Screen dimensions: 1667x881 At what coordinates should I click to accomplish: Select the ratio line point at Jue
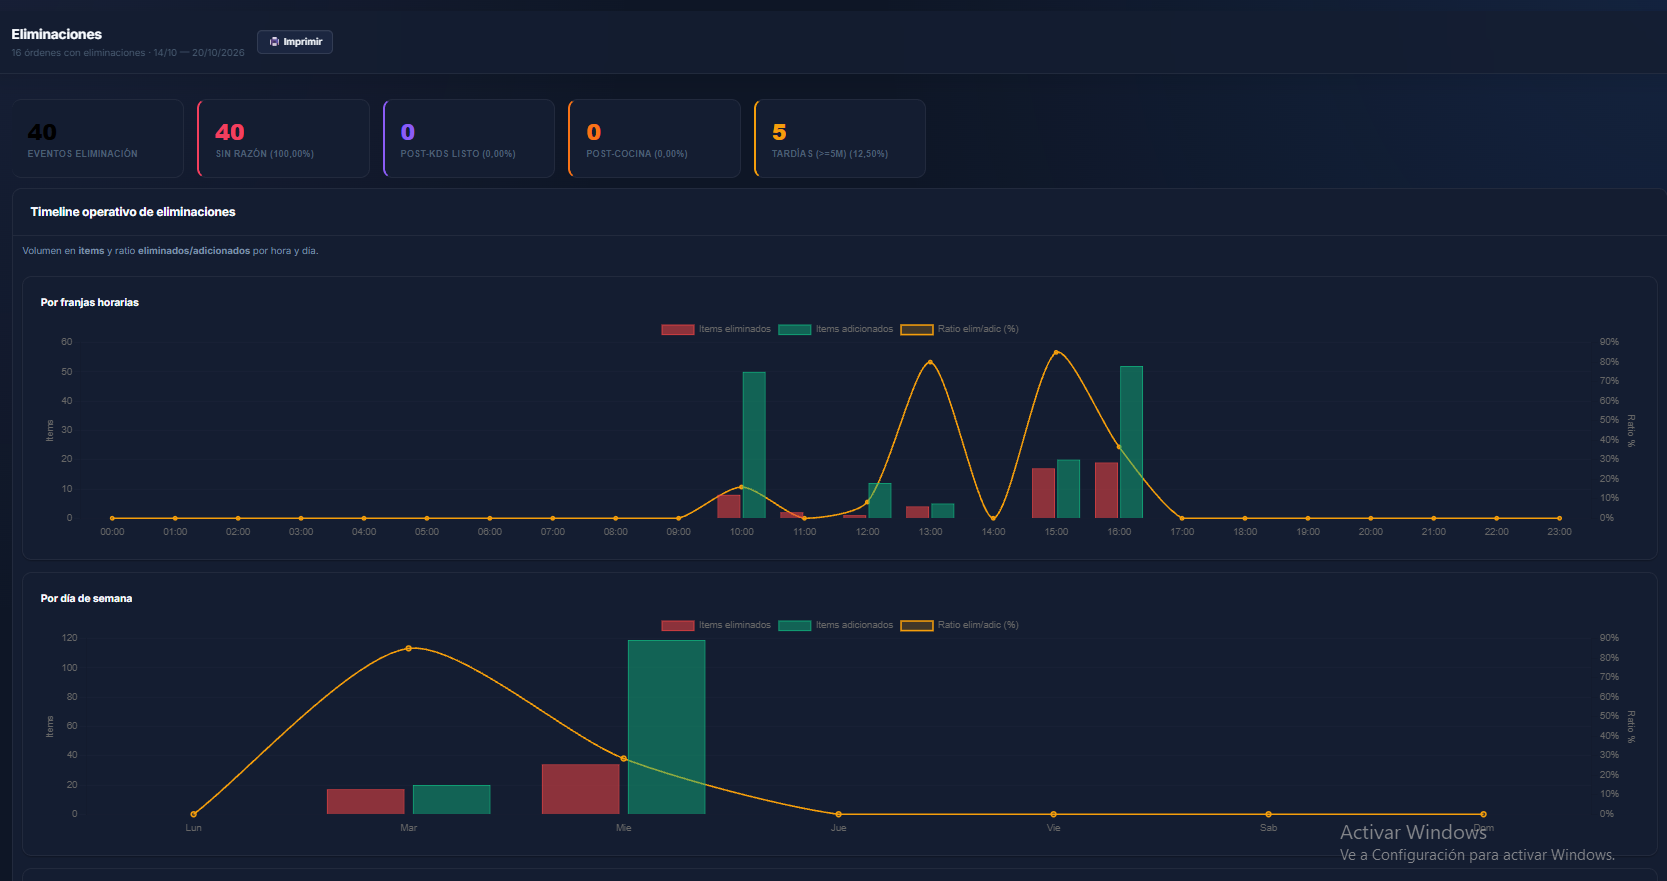(838, 814)
